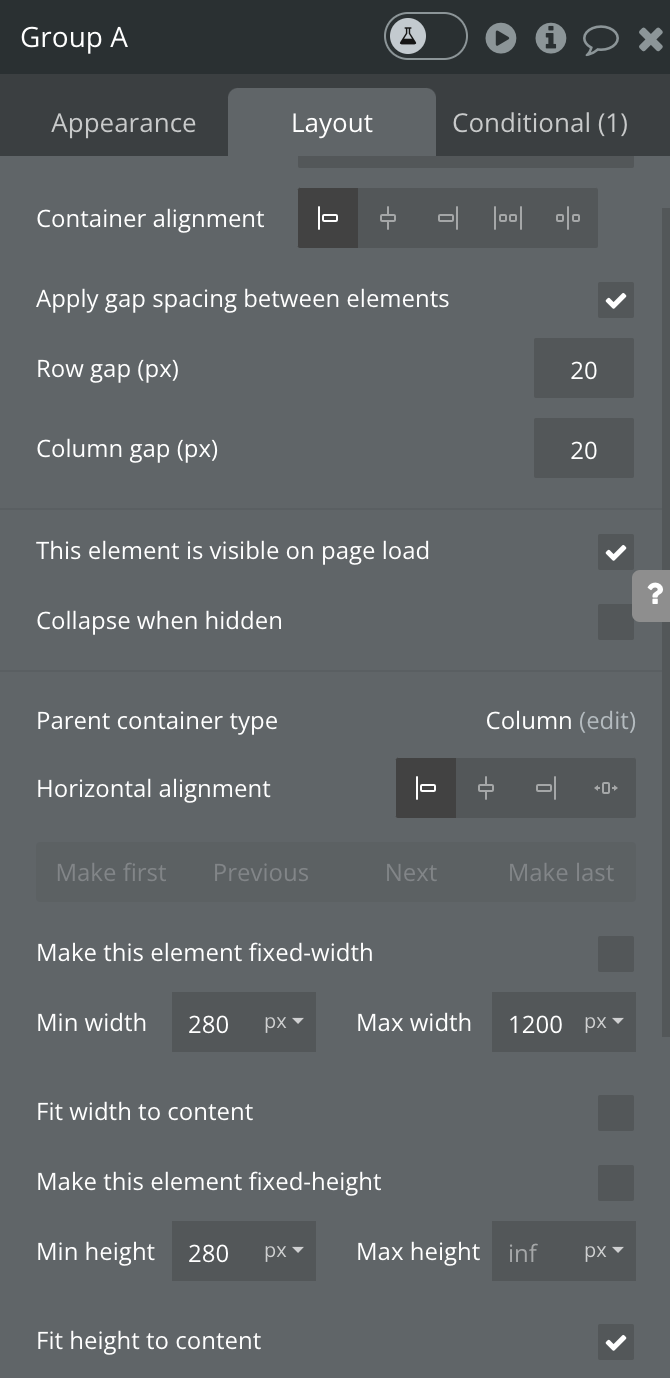This screenshot has width=670, height=1378.
Task: Click the play animation icon in header
Action: click(x=501, y=38)
